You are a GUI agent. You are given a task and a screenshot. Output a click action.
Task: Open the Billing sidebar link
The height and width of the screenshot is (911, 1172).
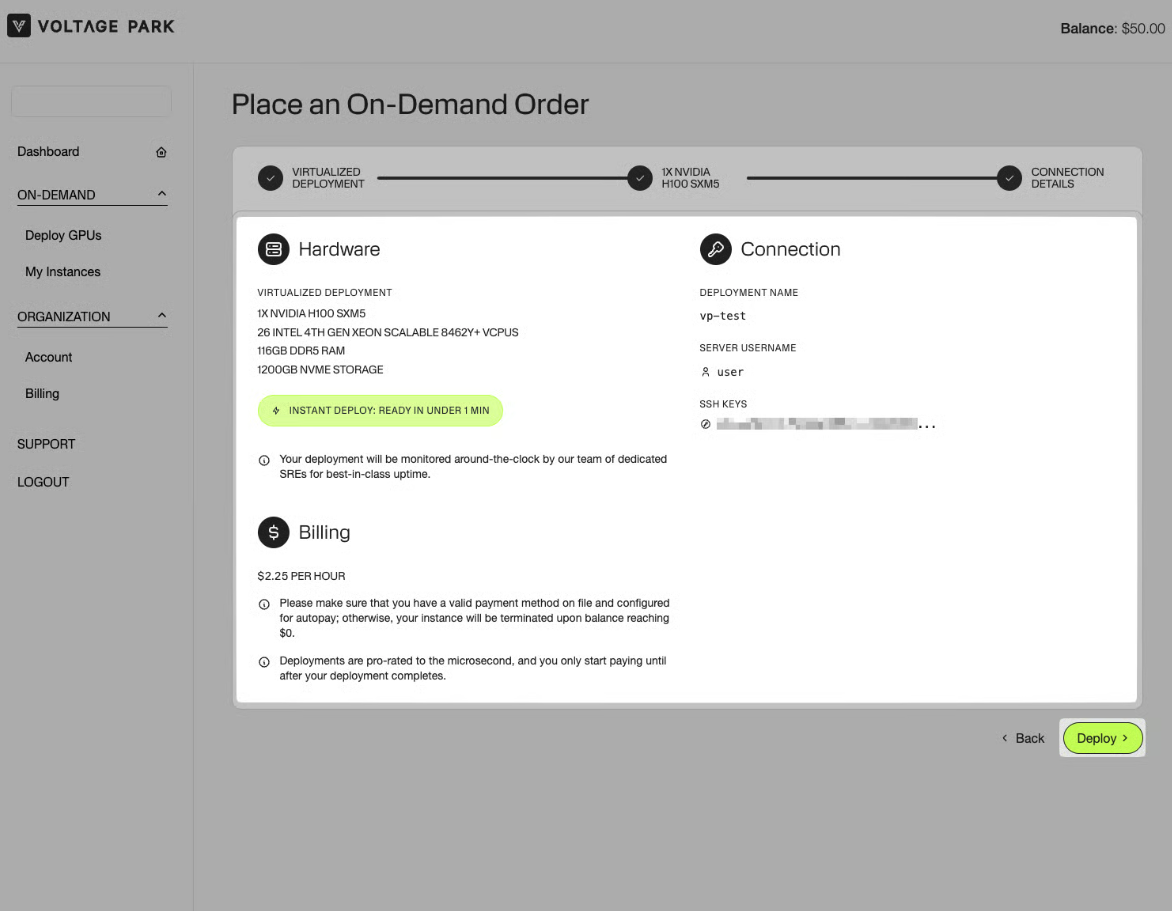coord(42,394)
